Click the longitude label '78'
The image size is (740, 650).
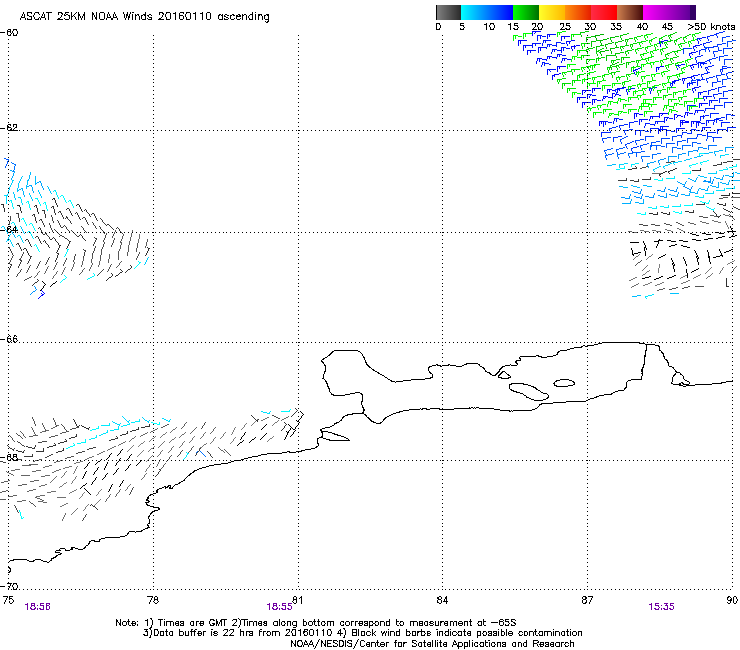153,599
